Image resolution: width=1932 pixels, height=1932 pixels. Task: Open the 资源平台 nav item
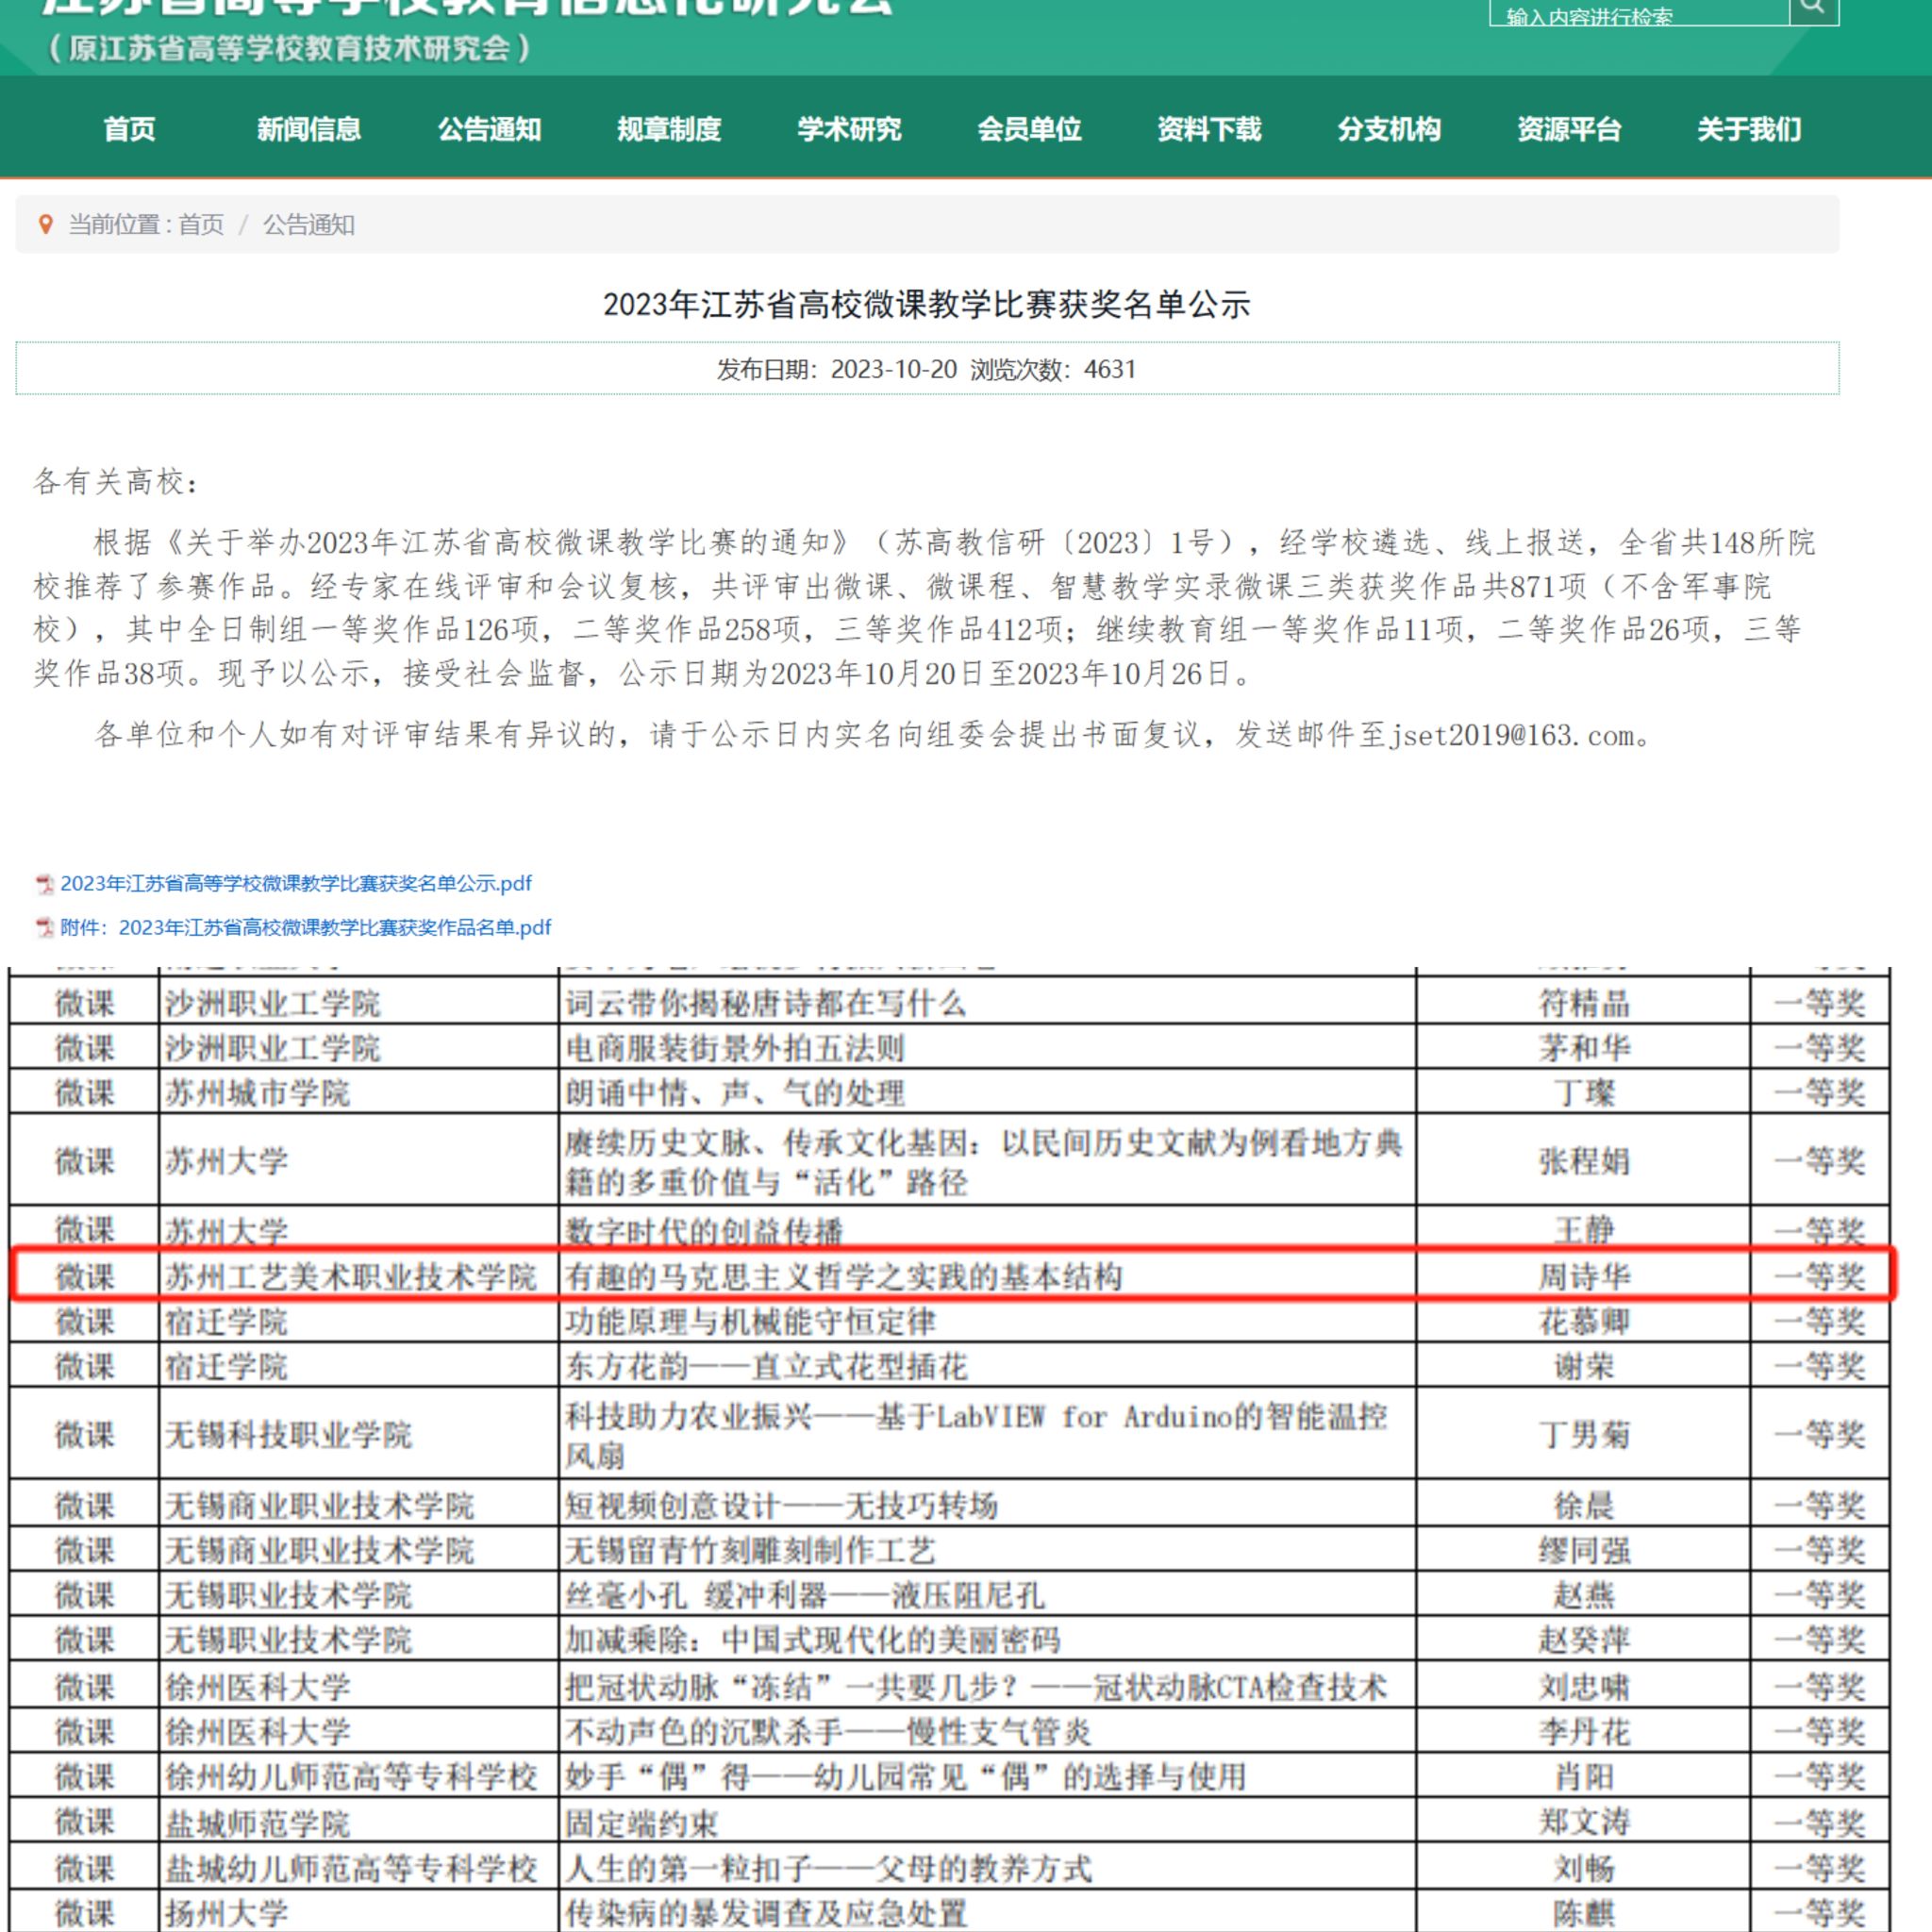coord(1569,129)
